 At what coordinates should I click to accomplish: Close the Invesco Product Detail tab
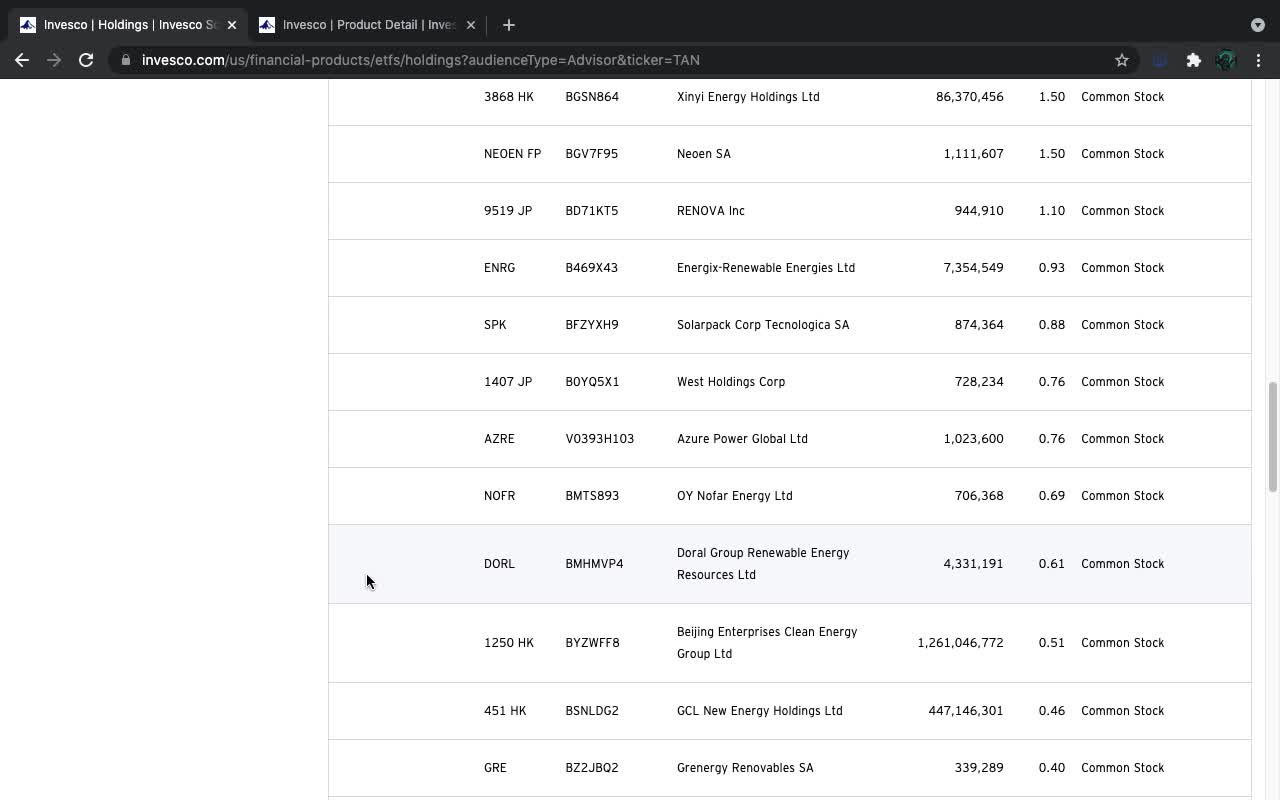[x=471, y=25]
